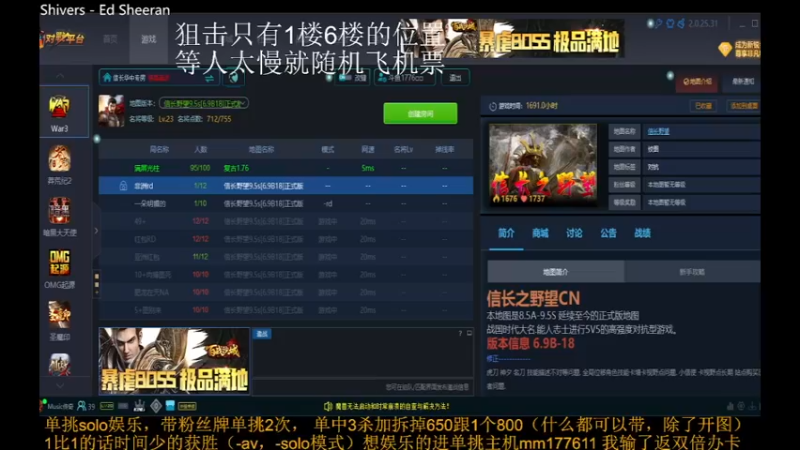Image resolution: width=800 pixels, height=450 pixels.
Task: Click the chat message input field
Action: 363,387
